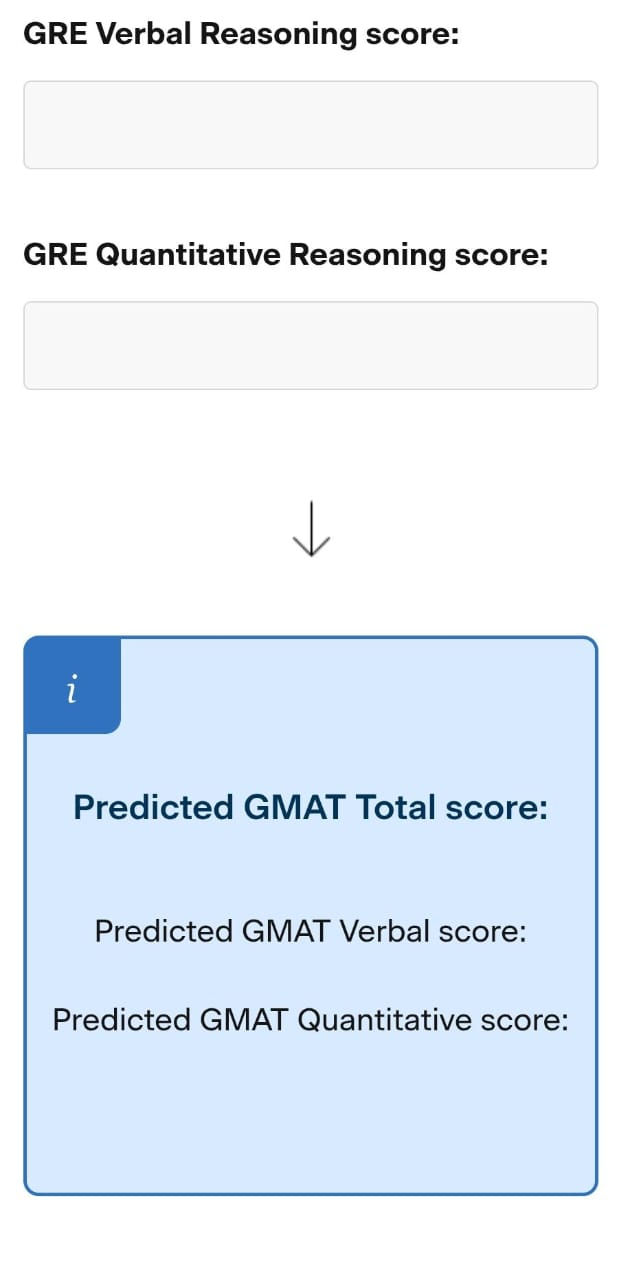Focus the GRE Quantitative Reasoning score input box
Viewport: 641px width, 1280px height.
(x=311, y=345)
